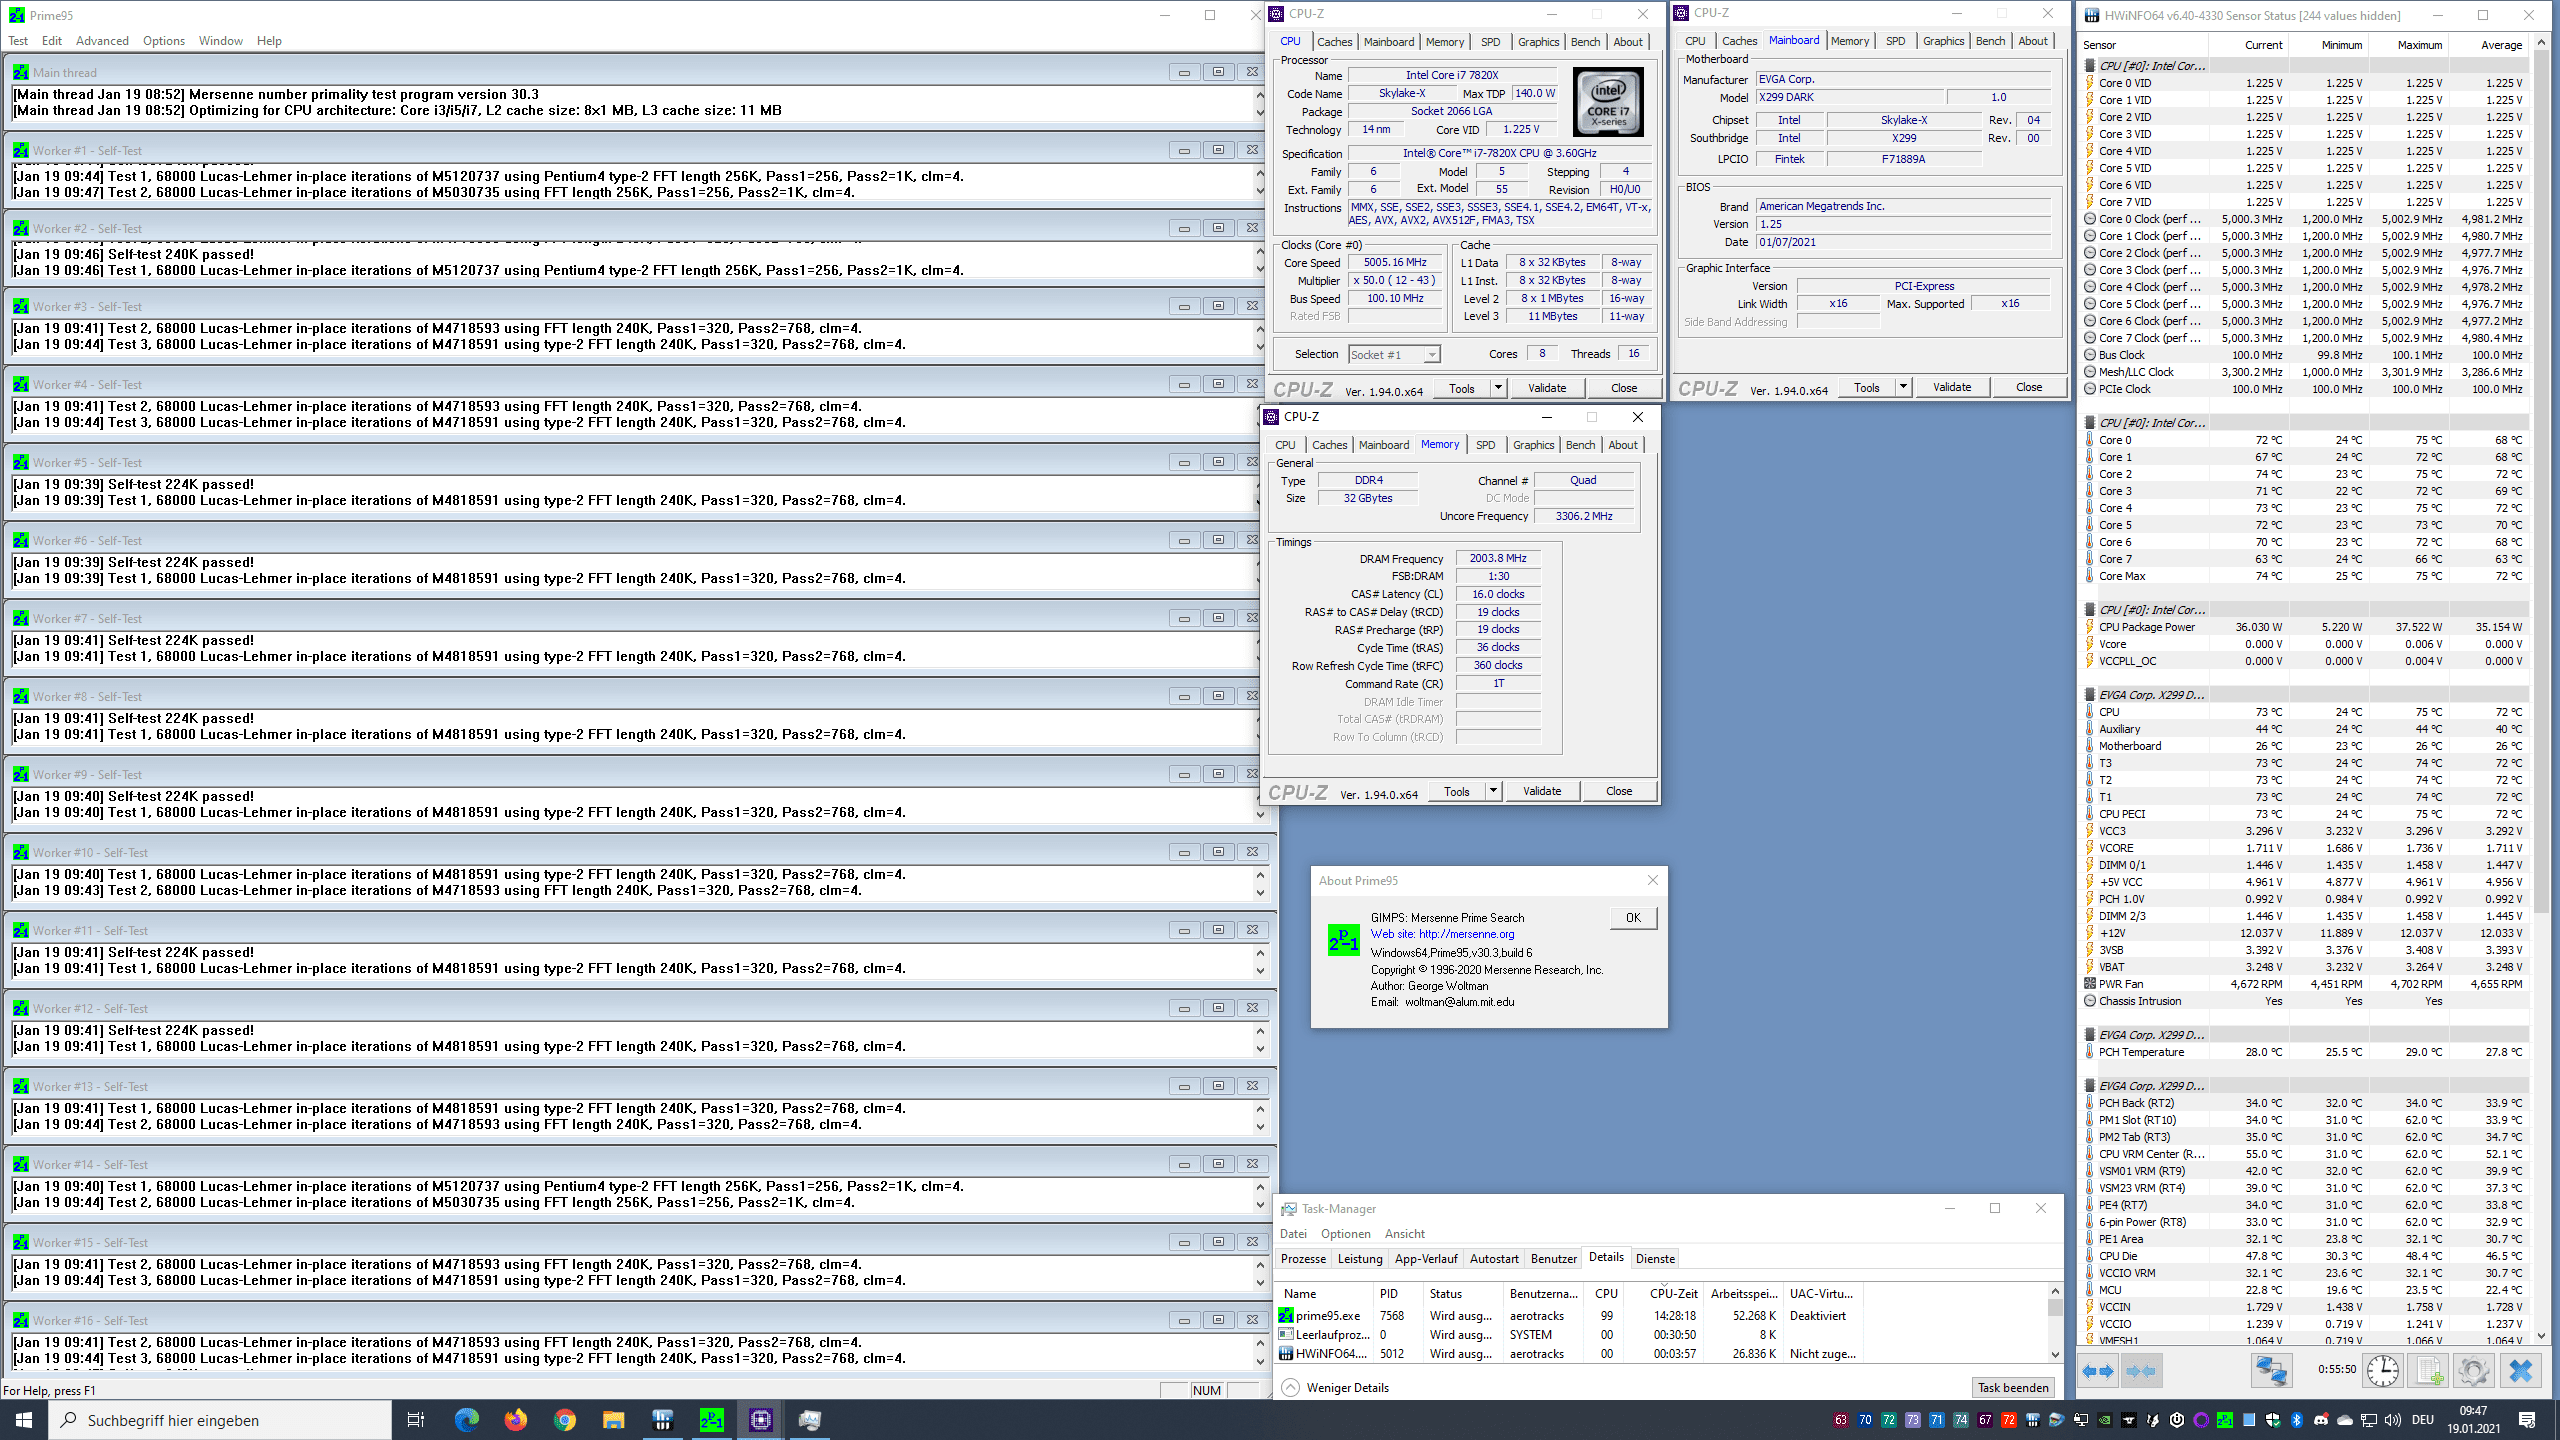The image size is (2560, 1440).
Task: Click OK in About Prime95 dialog
Action: point(1633,918)
